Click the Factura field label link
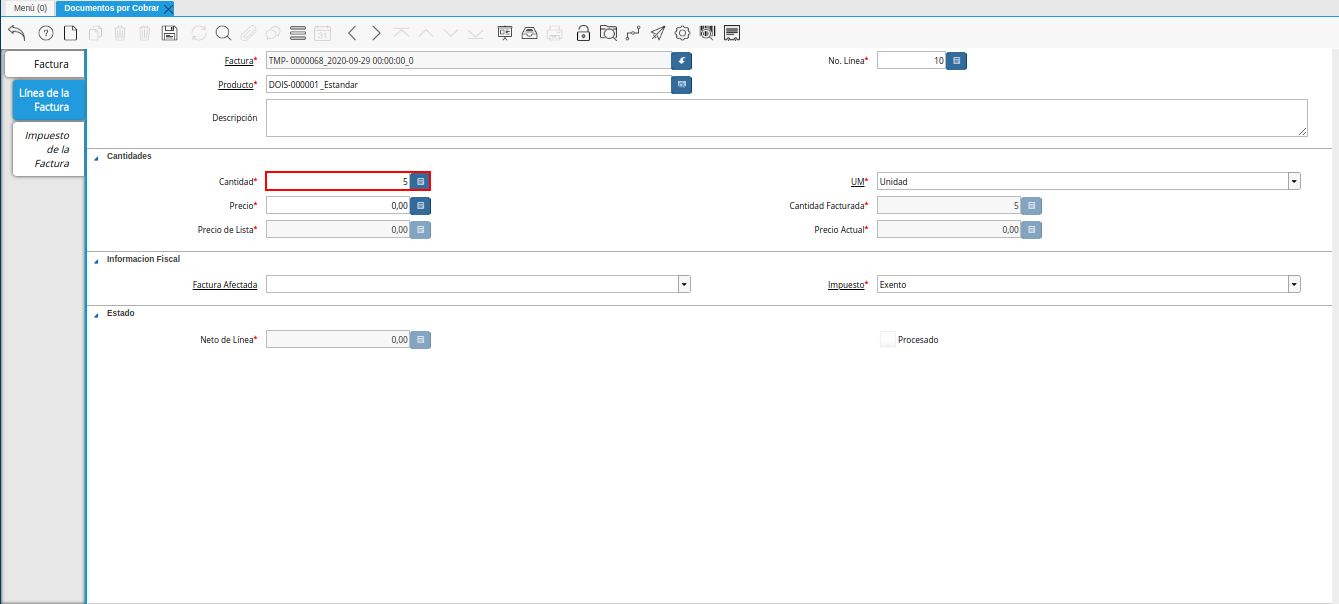The width and height of the screenshot is (1339, 604). tap(239, 61)
